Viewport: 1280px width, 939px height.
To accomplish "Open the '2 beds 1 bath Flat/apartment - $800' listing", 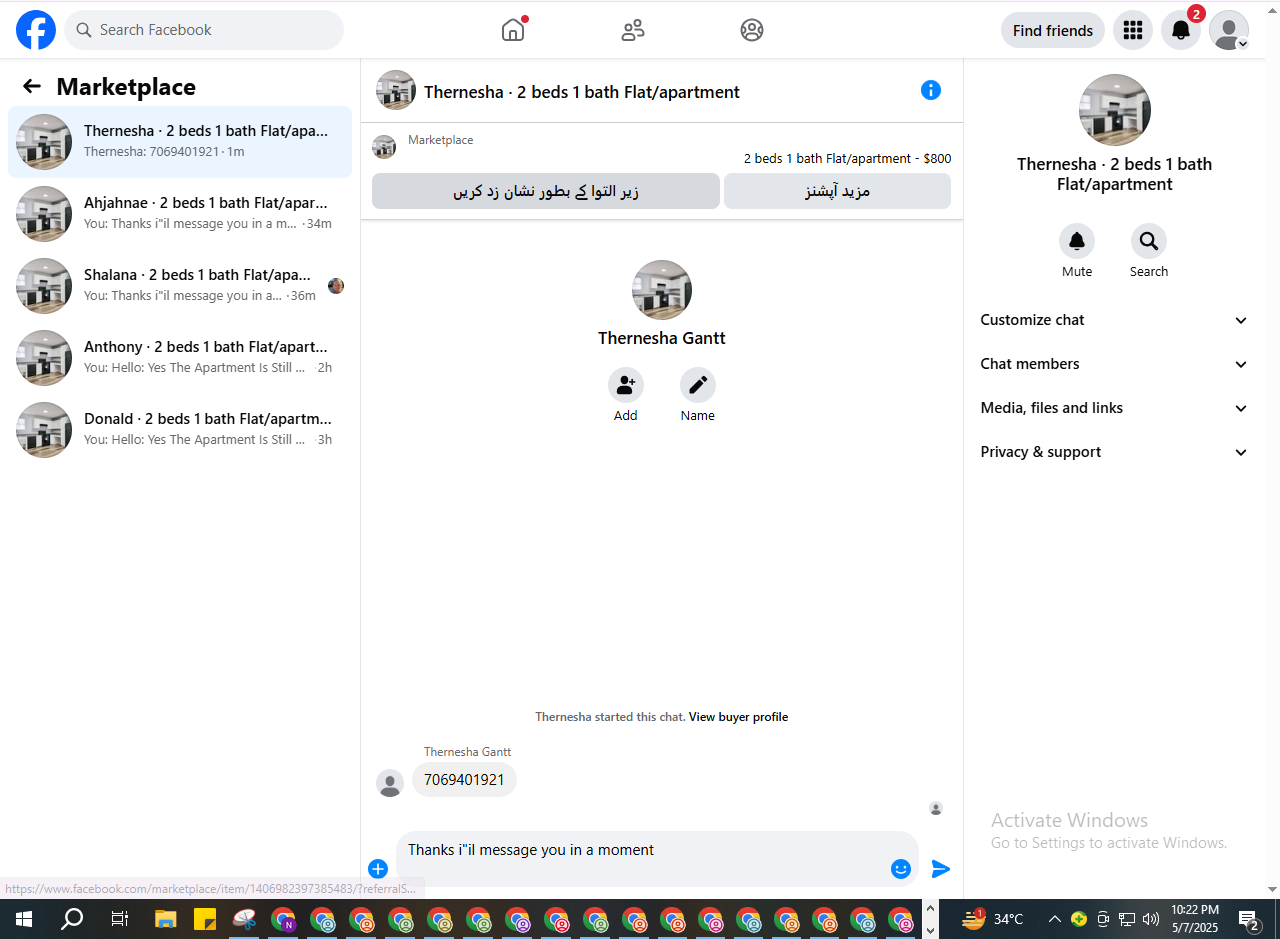I will click(x=847, y=158).
